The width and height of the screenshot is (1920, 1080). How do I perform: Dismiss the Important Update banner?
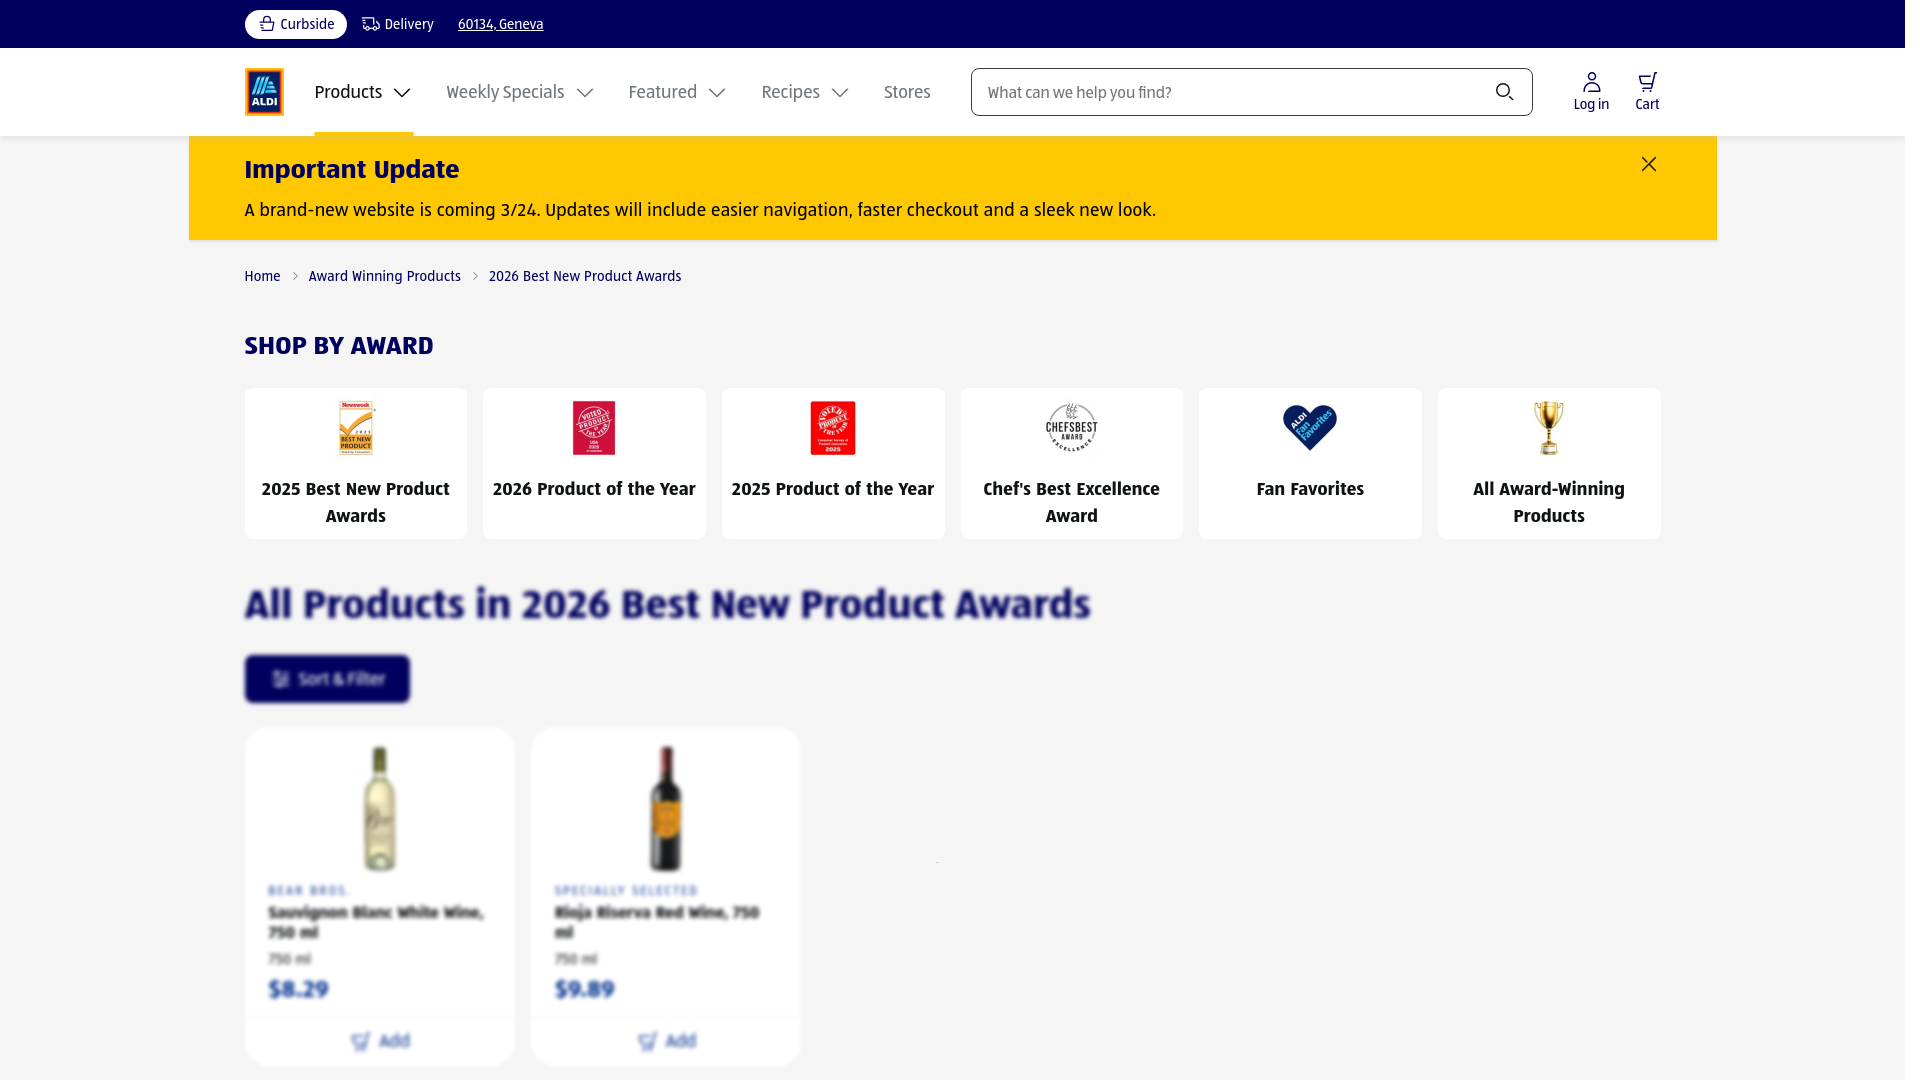1649,164
